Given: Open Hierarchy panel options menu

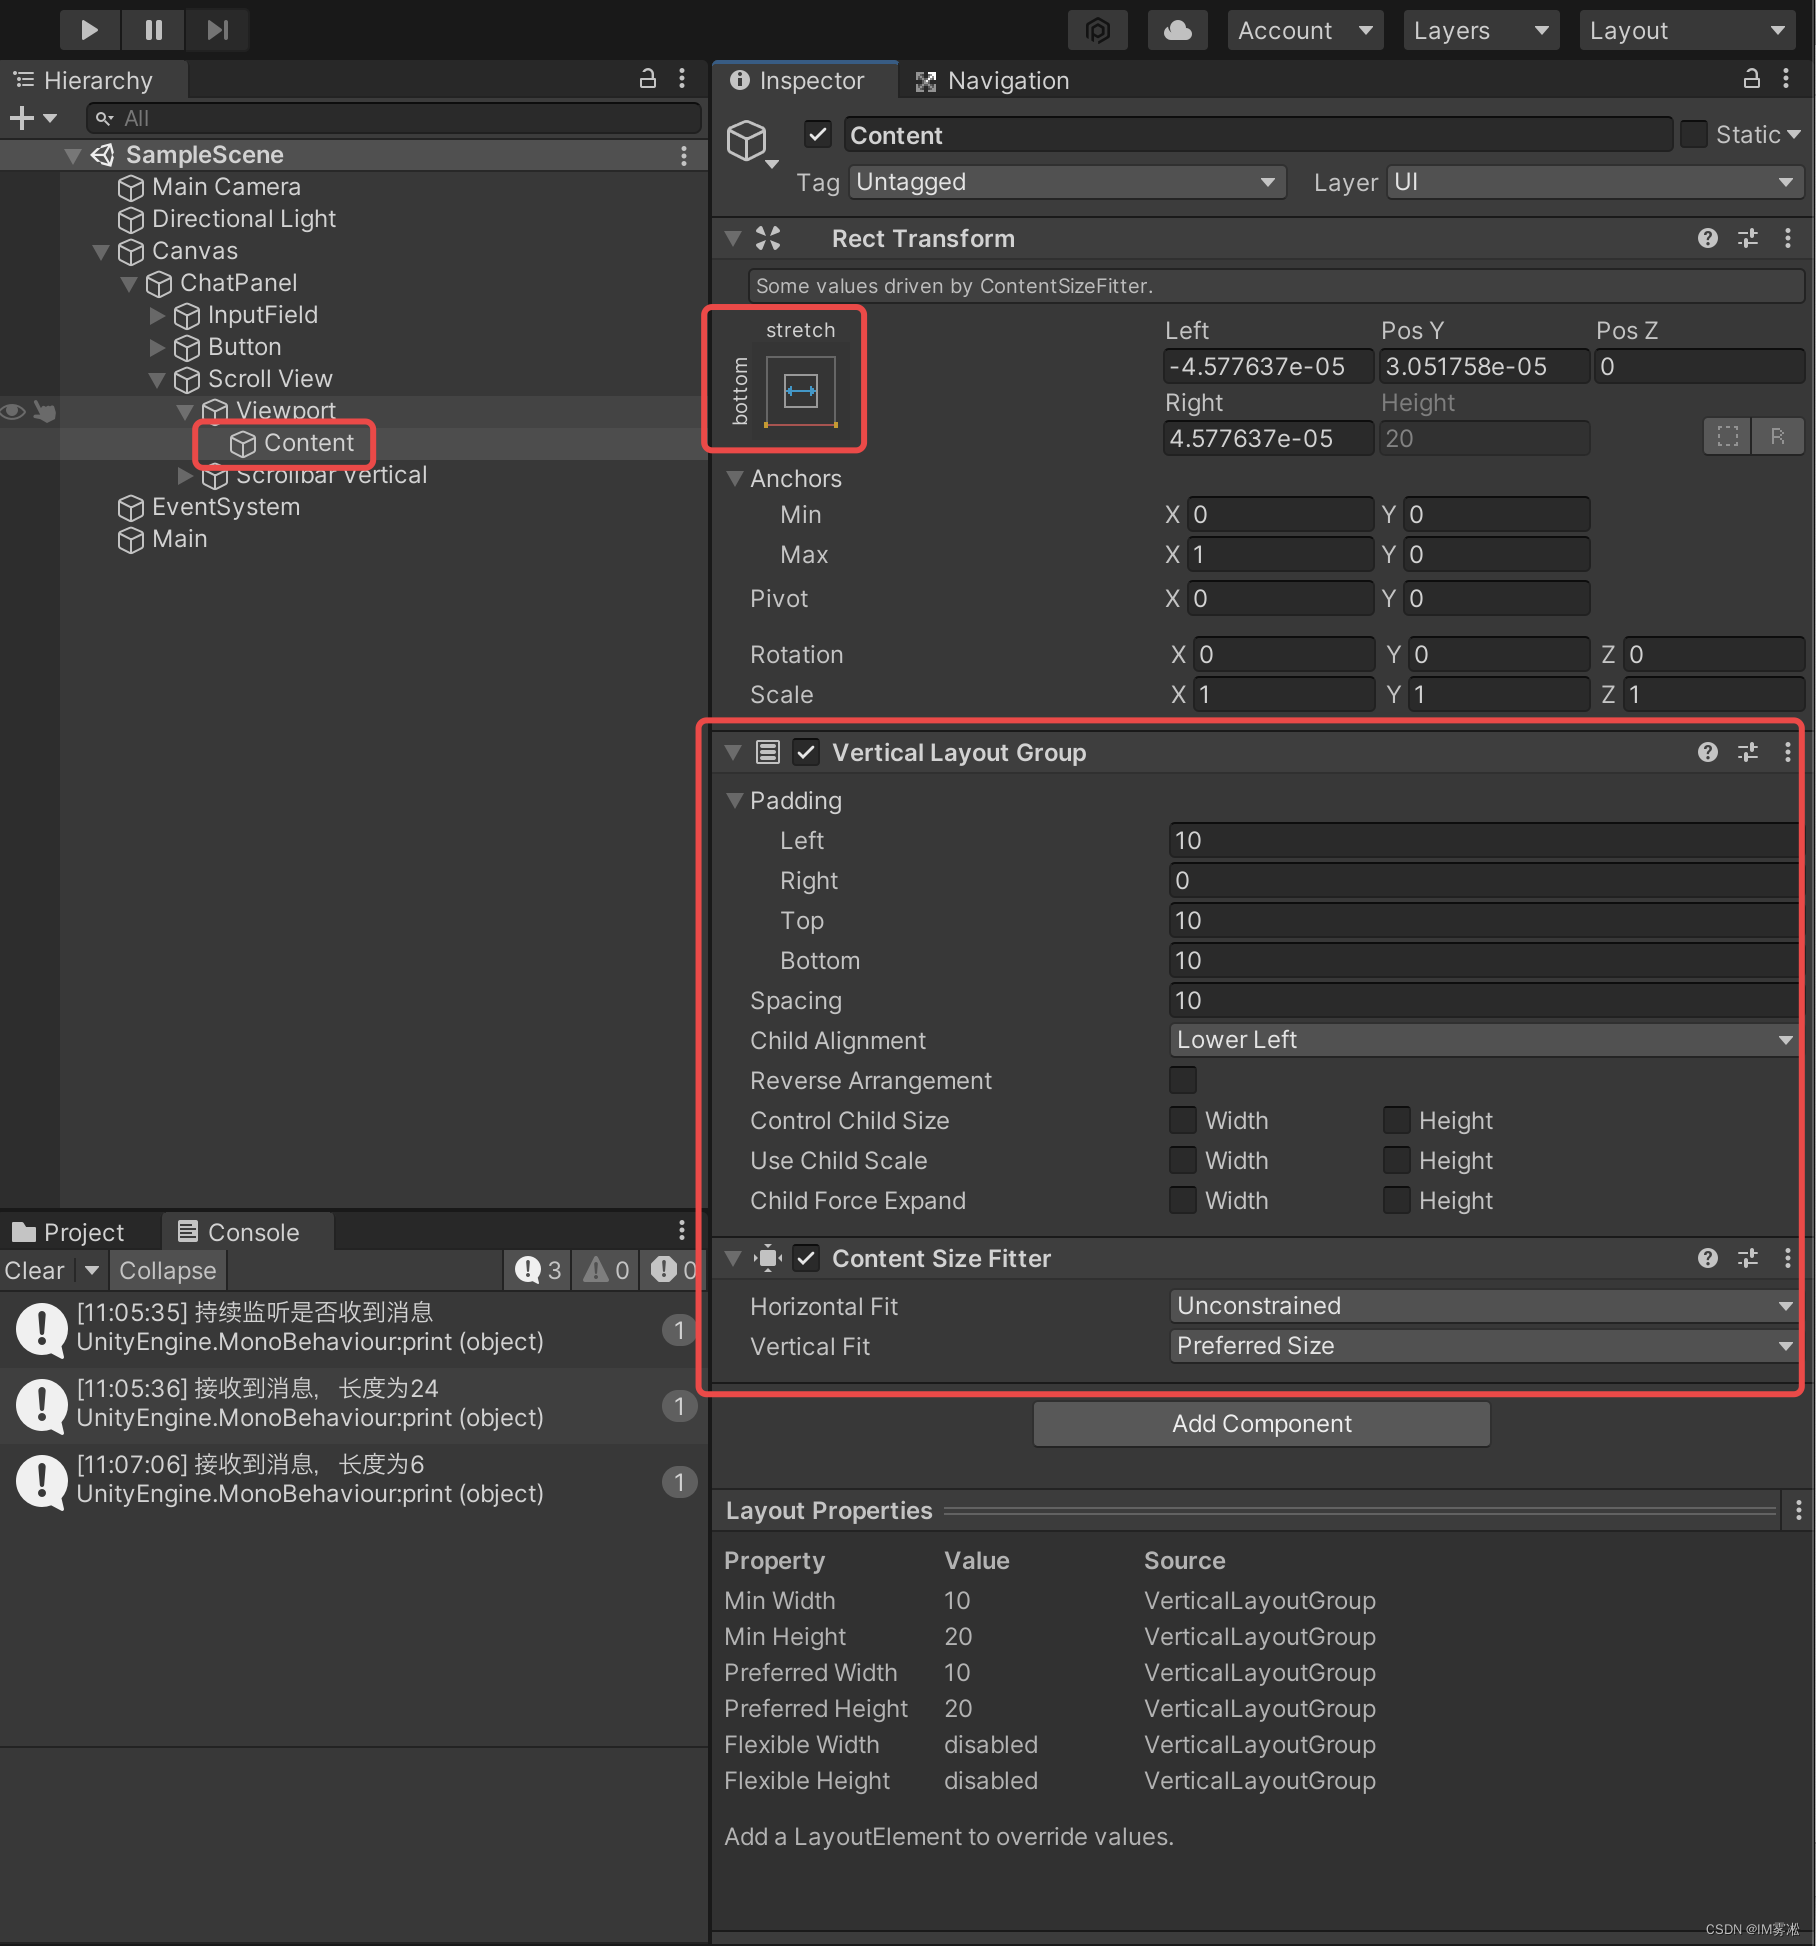Looking at the screenshot, I should pos(682,79).
